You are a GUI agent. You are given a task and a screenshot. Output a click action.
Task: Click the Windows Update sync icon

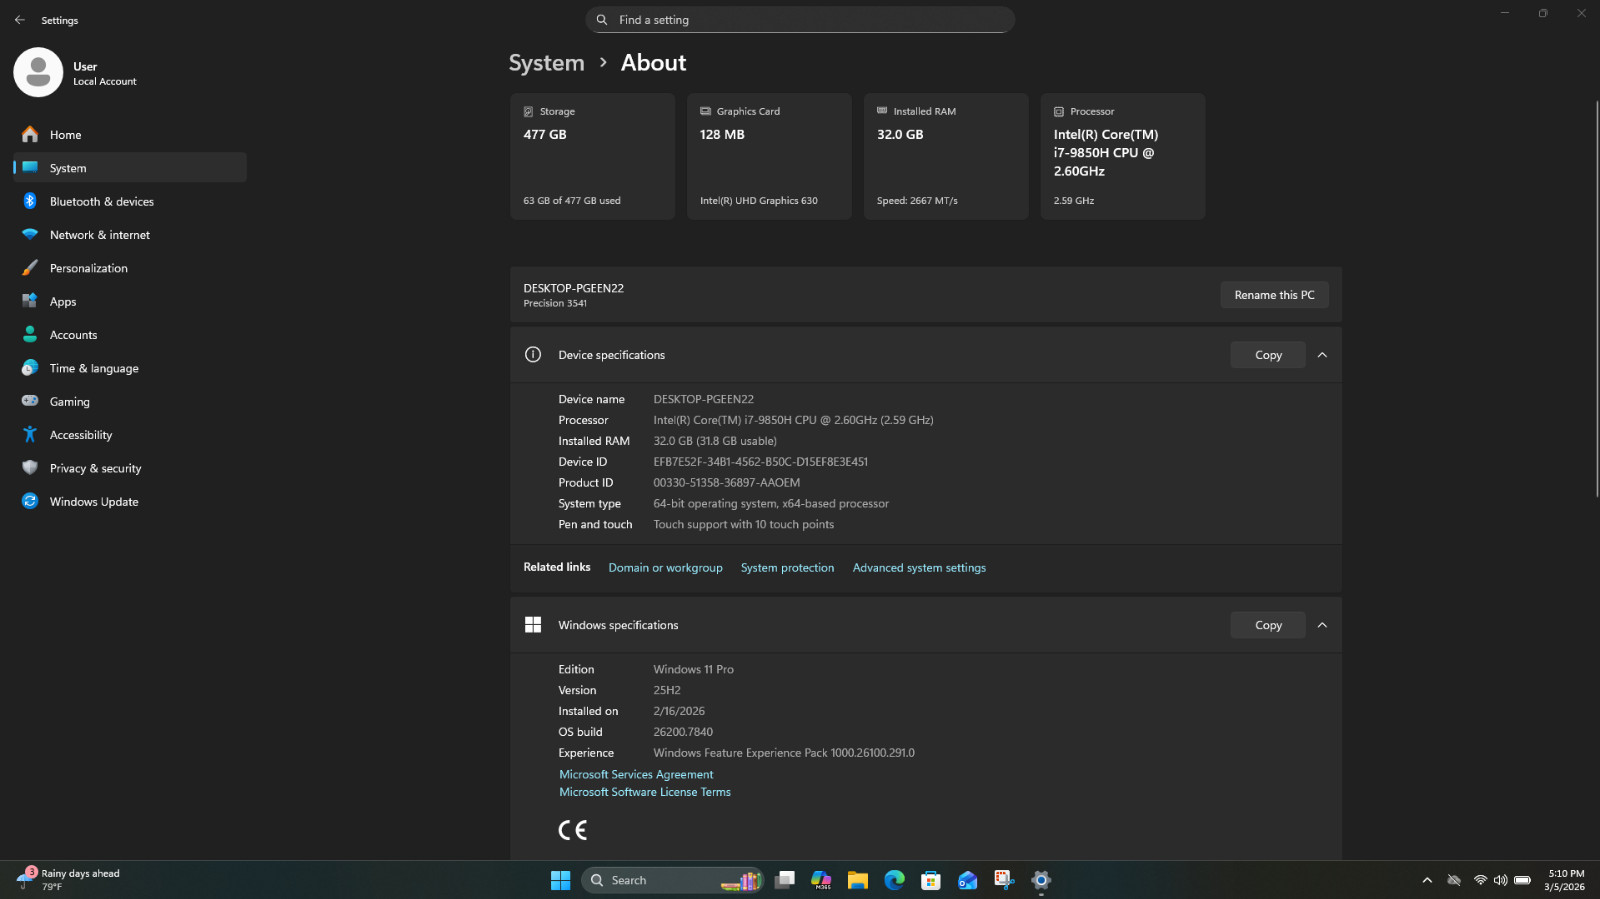30,501
